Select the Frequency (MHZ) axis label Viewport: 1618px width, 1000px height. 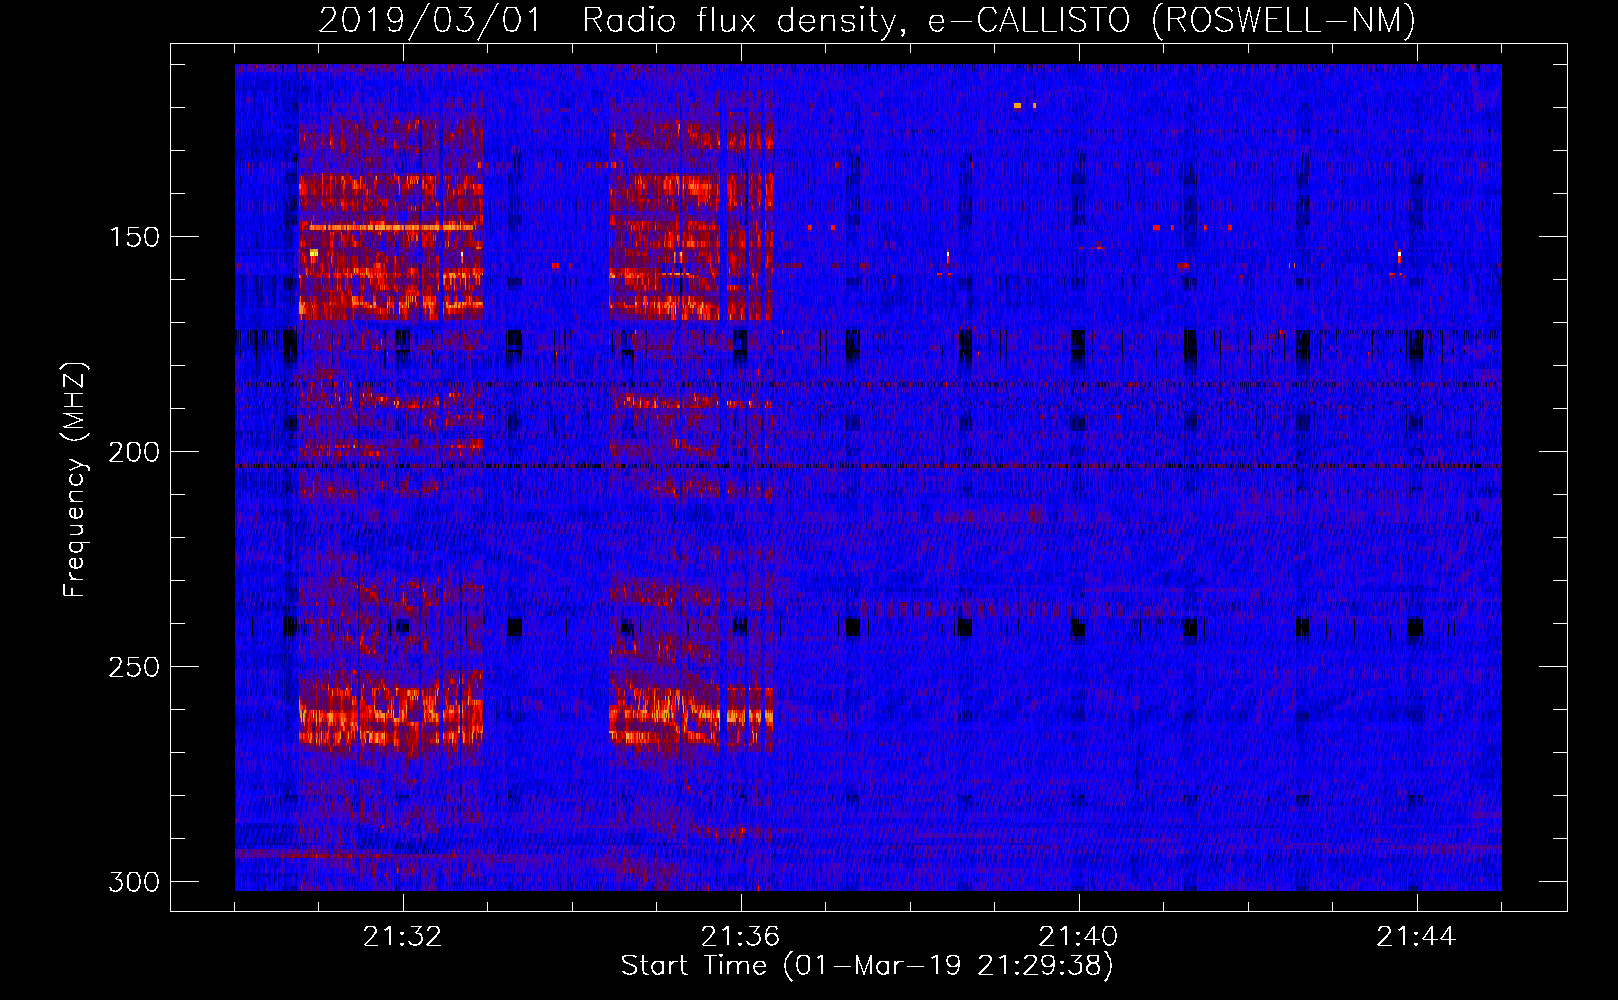point(75,480)
